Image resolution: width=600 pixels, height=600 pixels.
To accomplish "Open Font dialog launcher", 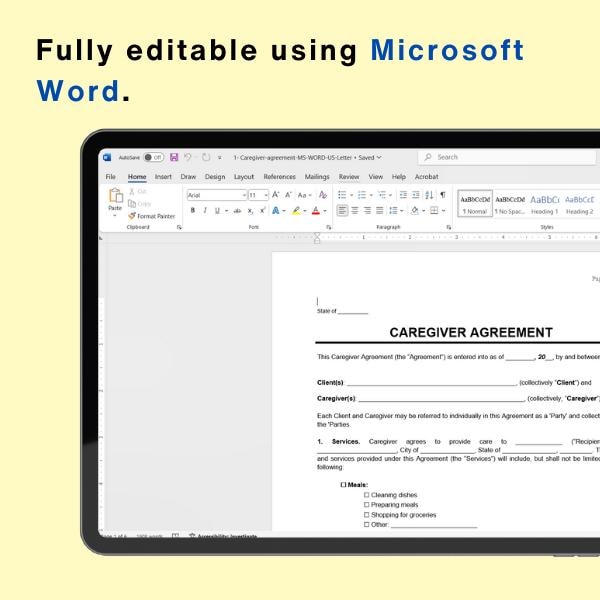I will coord(328,227).
